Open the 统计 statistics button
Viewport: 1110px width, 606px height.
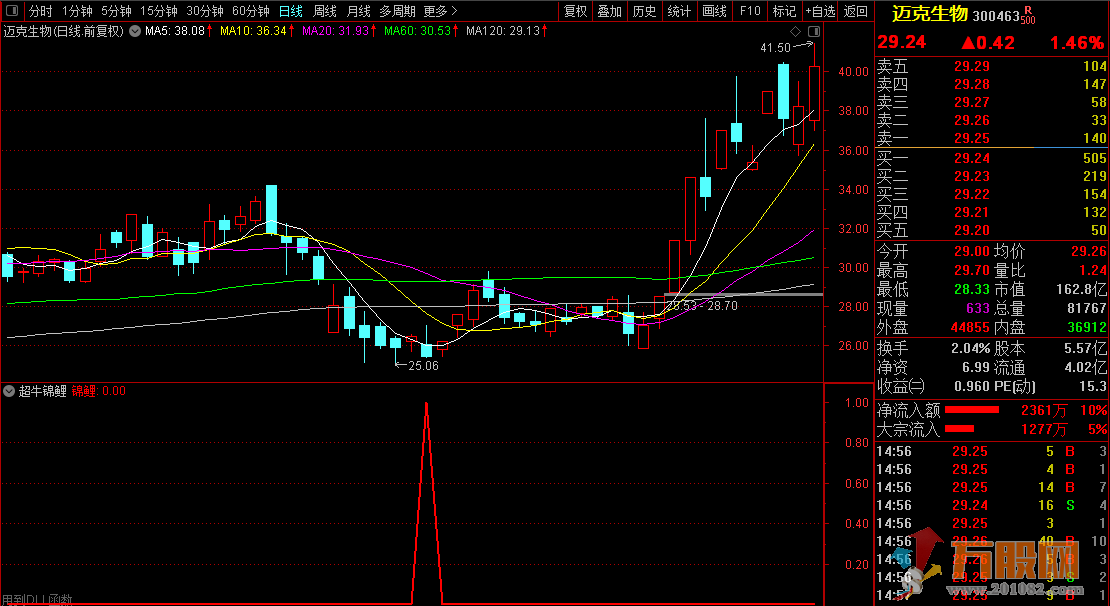click(680, 11)
